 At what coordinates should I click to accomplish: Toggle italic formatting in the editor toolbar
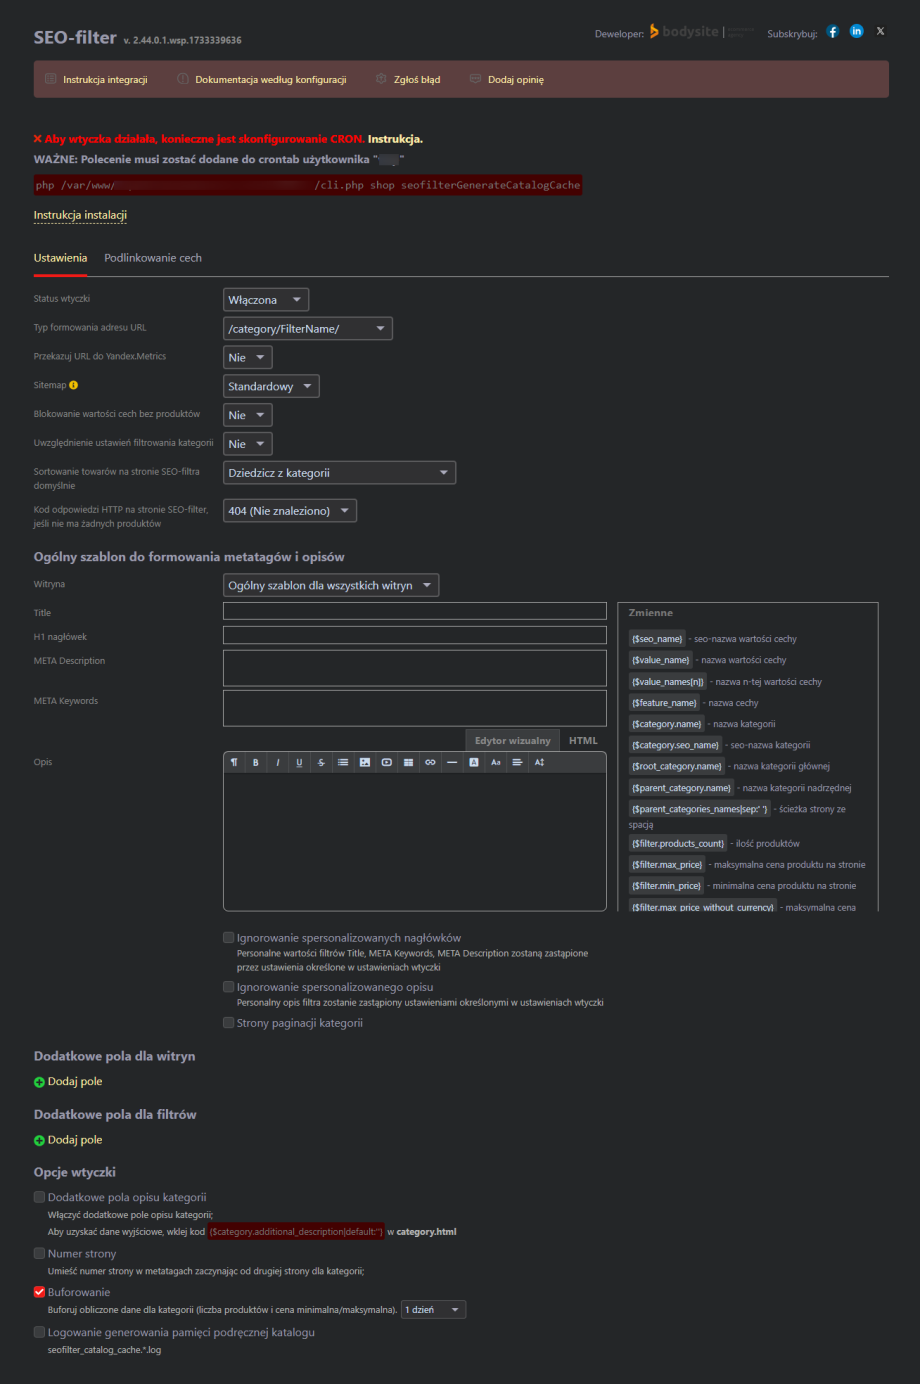(x=278, y=763)
